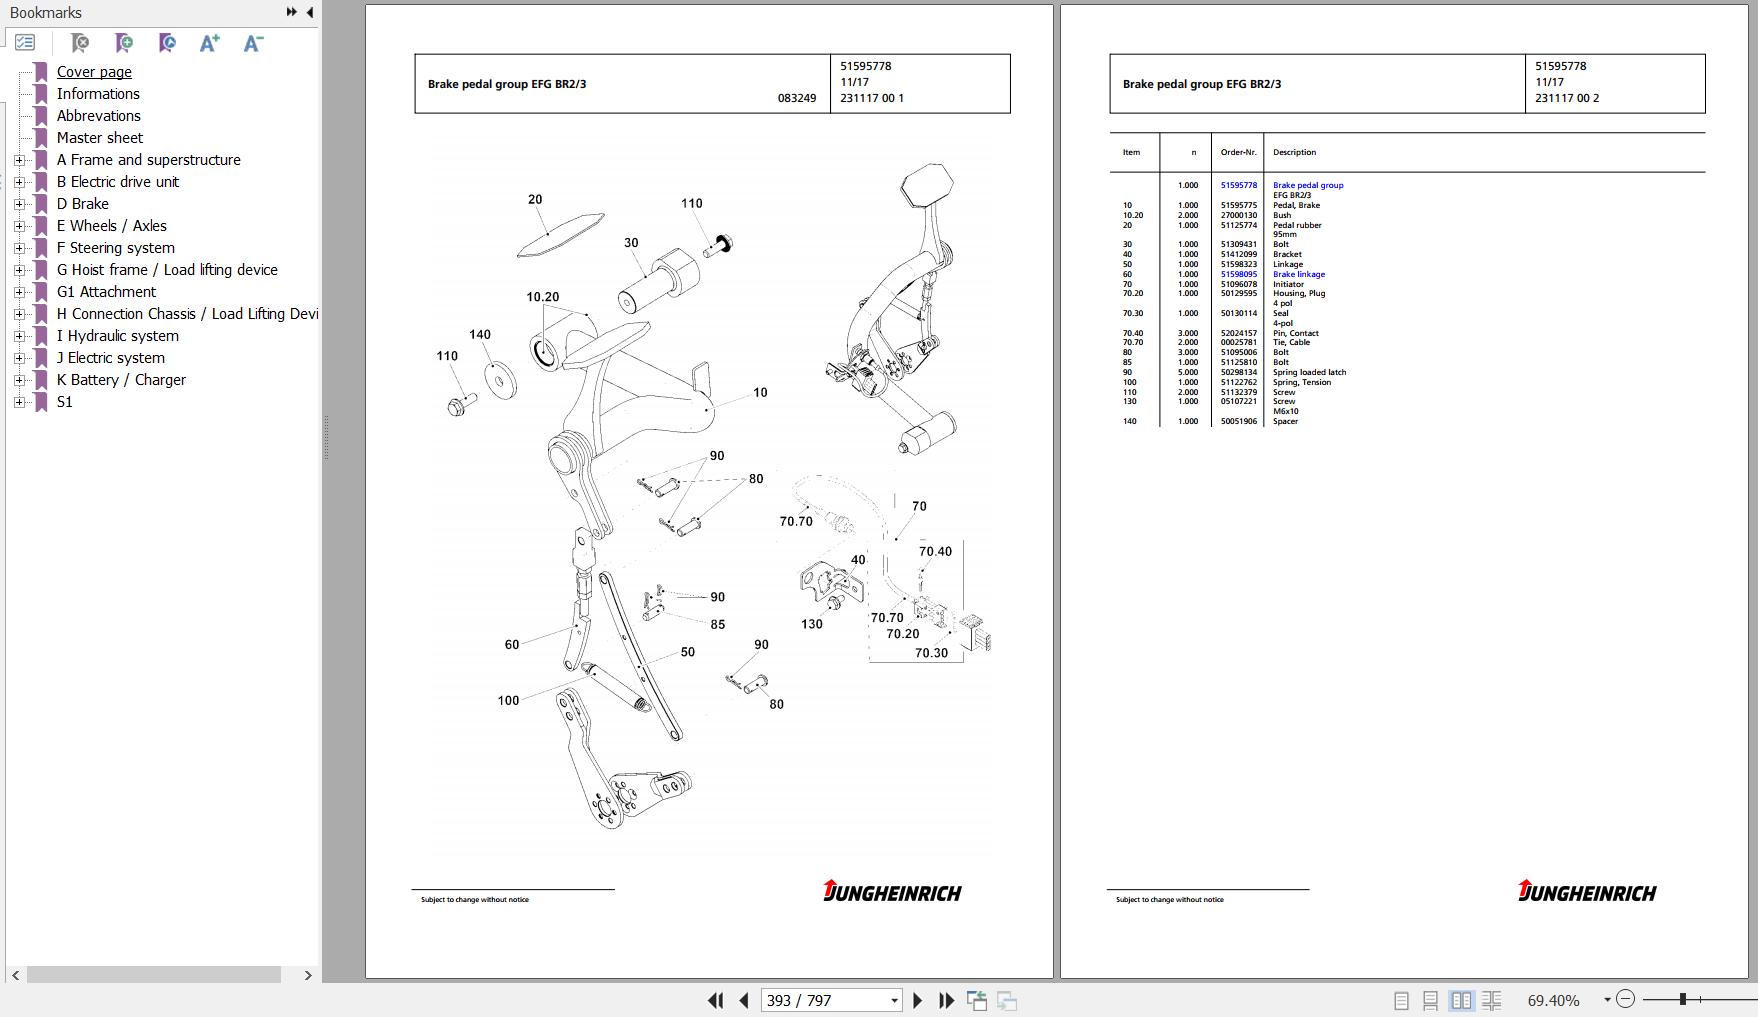This screenshot has height=1017, width=1758.
Task: Select the J Electric system bookmark
Action: pyautogui.click(x=110, y=358)
